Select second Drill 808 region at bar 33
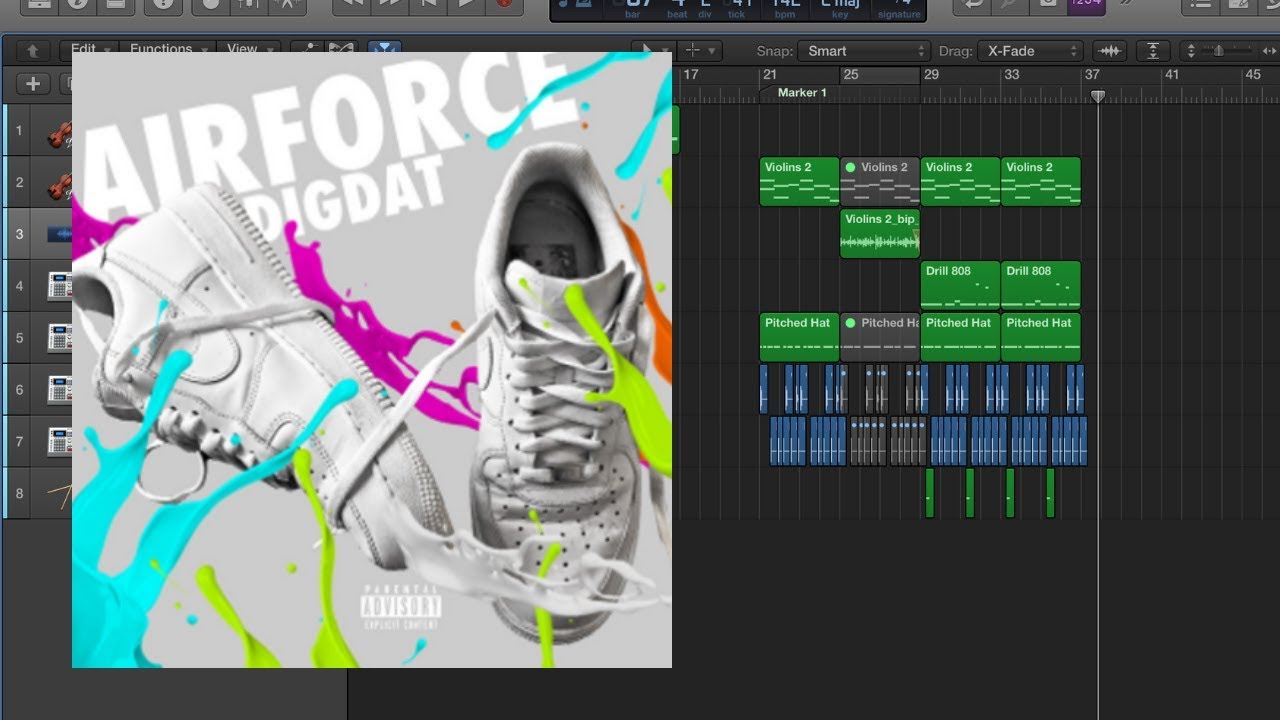Screen dimensions: 1280x720 click(1041, 285)
